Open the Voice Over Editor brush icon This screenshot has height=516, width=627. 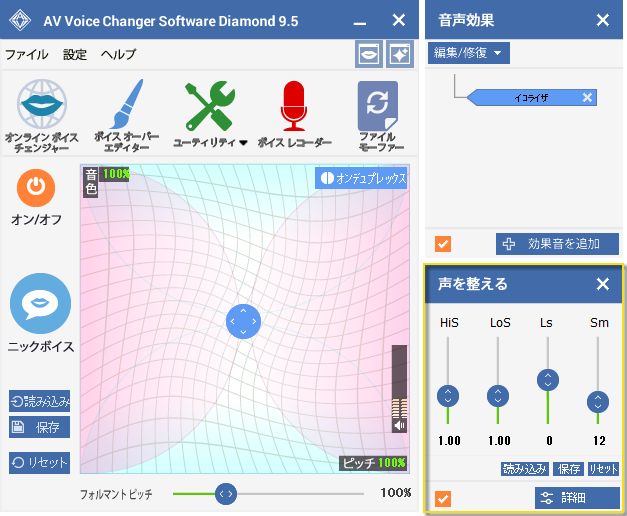126,104
